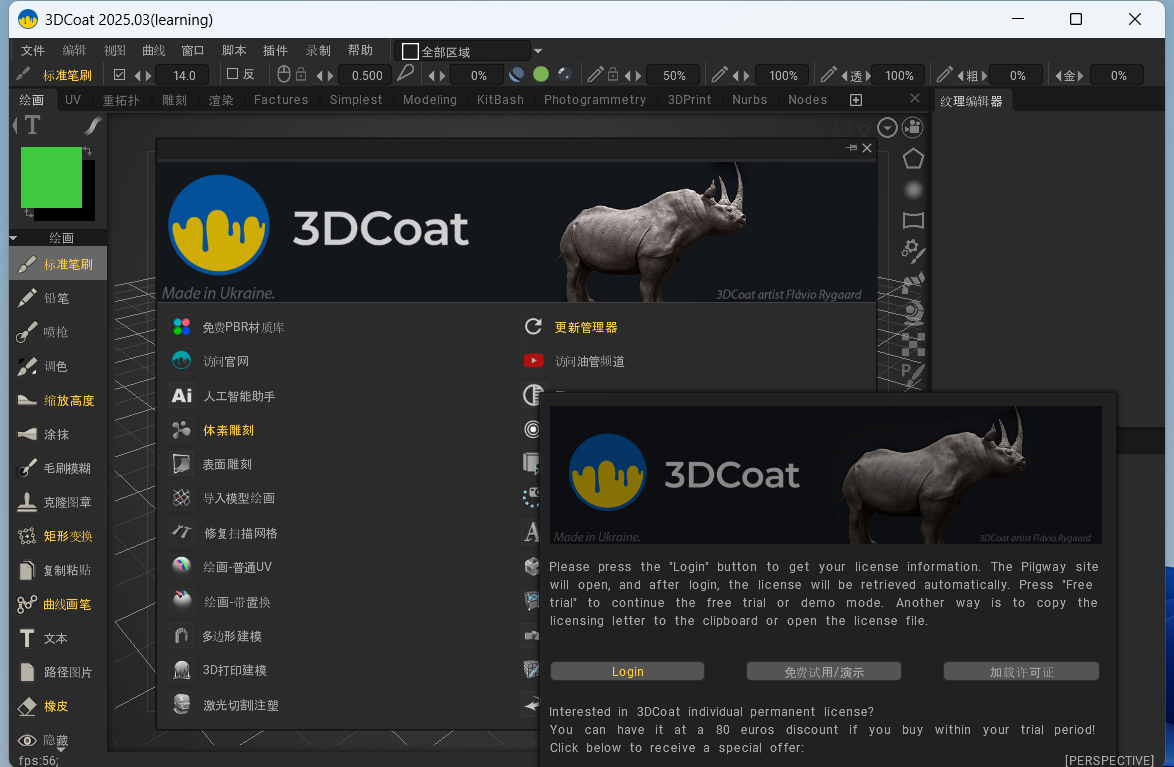The width and height of the screenshot is (1174, 767).
Task: Increase the 0.500 depth value with right arrow
Action: pyautogui.click(x=330, y=76)
